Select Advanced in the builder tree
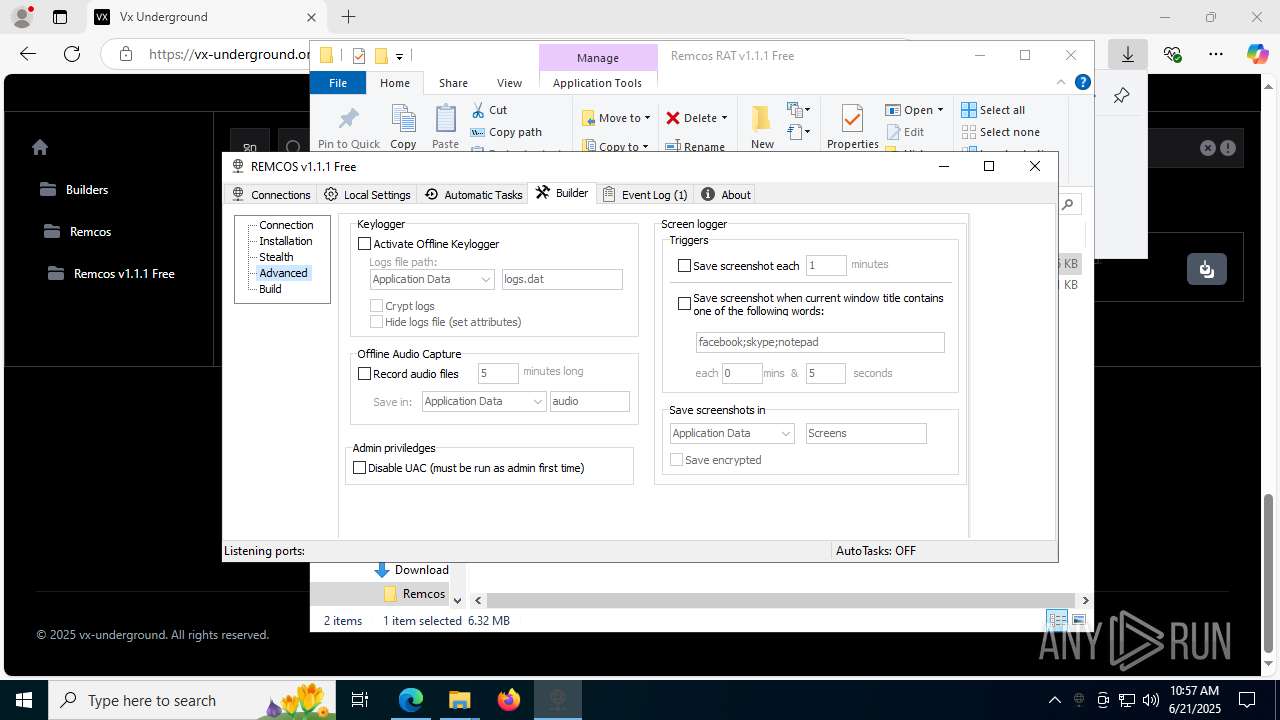Image resolution: width=1280 pixels, height=720 pixels. click(x=283, y=273)
